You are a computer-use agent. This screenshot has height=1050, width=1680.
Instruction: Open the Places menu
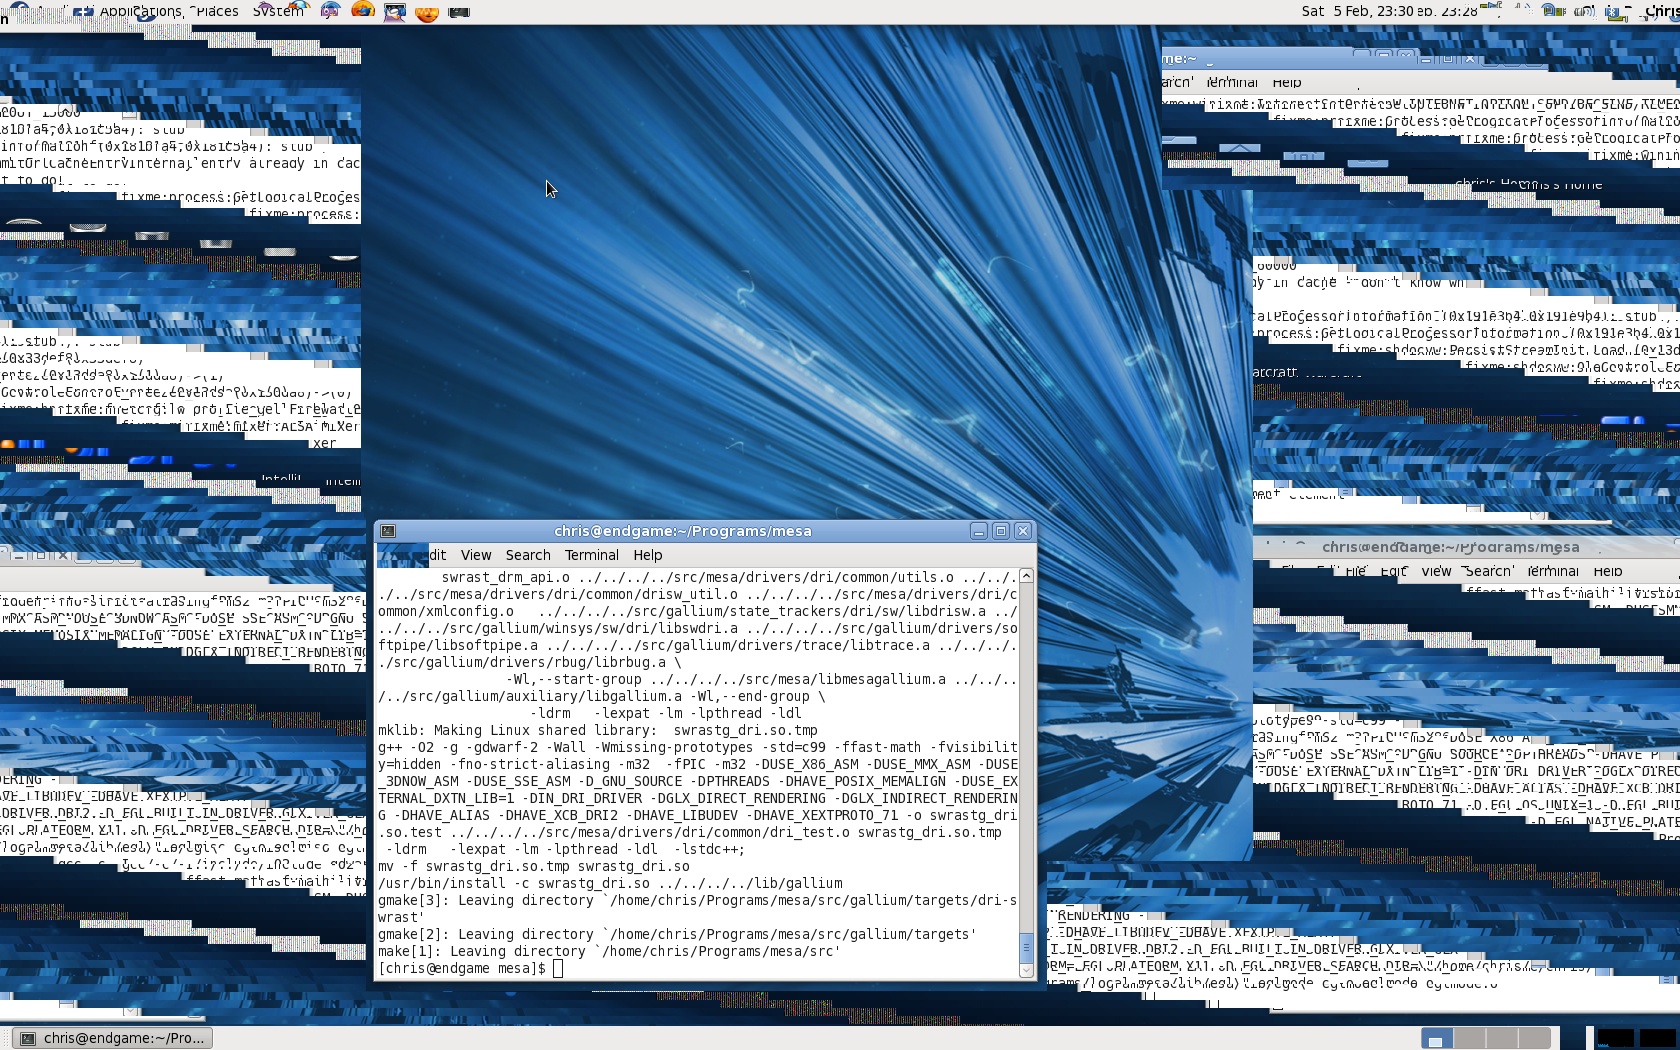click(x=217, y=11)
